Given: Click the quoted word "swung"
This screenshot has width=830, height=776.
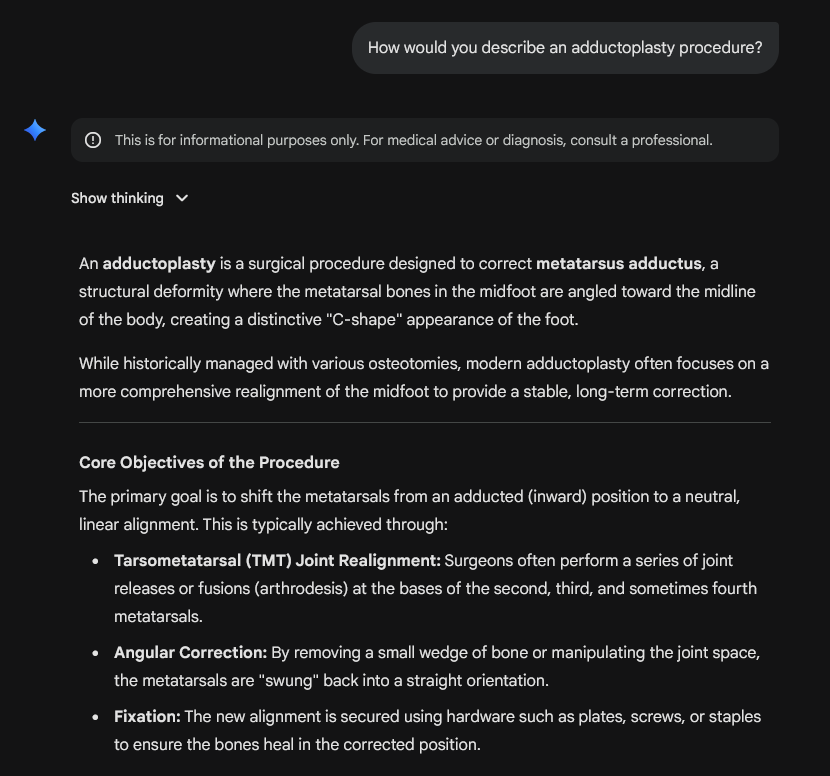Looking at the screenshot, I should (288, 681).
